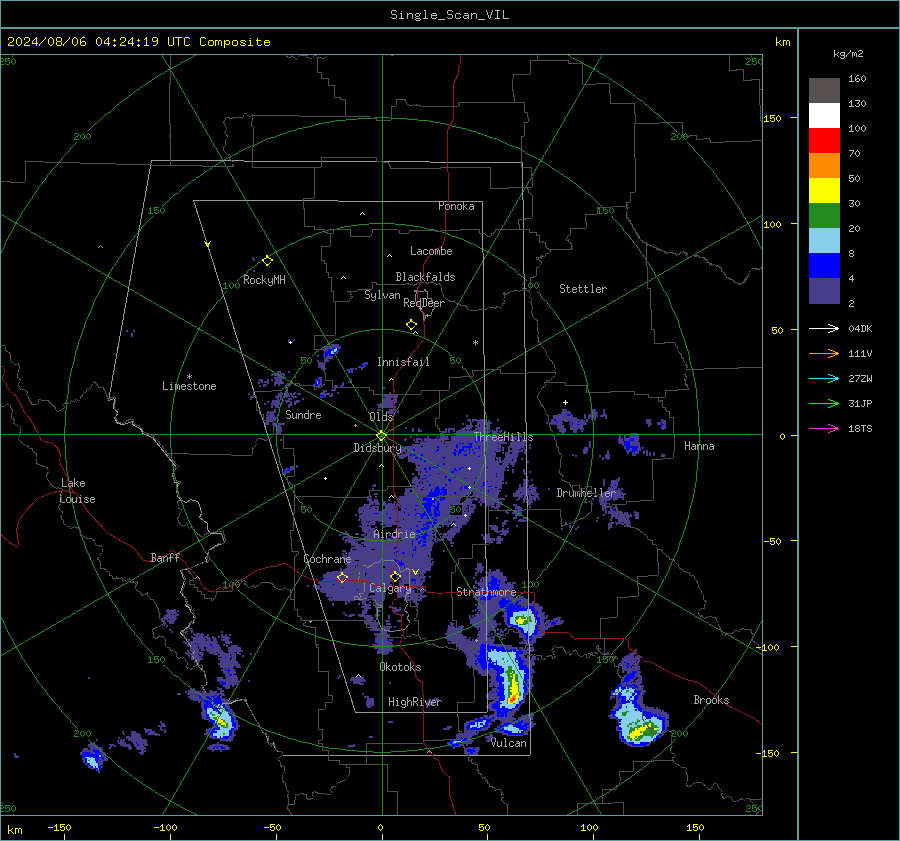The height and width of the screenshot is (841, 900).
Task: Click the red-core storm cell north of Vulcan
Action: [x=510, y=682]
